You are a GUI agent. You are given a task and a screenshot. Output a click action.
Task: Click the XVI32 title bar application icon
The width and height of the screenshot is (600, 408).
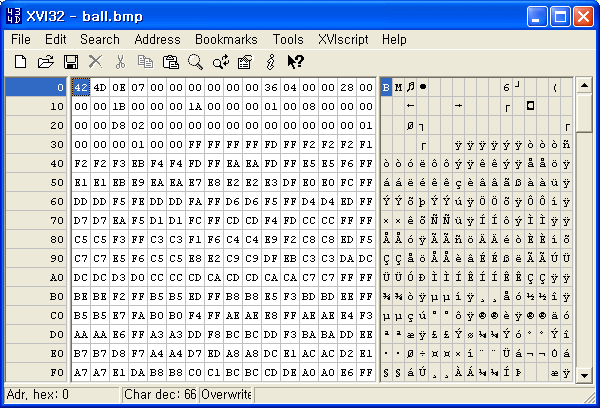(x=14, y=16)
